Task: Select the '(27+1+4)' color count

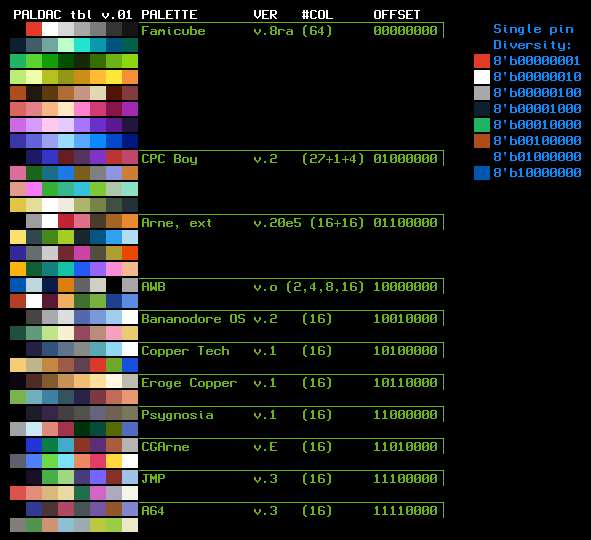Action: pos(333,159)
